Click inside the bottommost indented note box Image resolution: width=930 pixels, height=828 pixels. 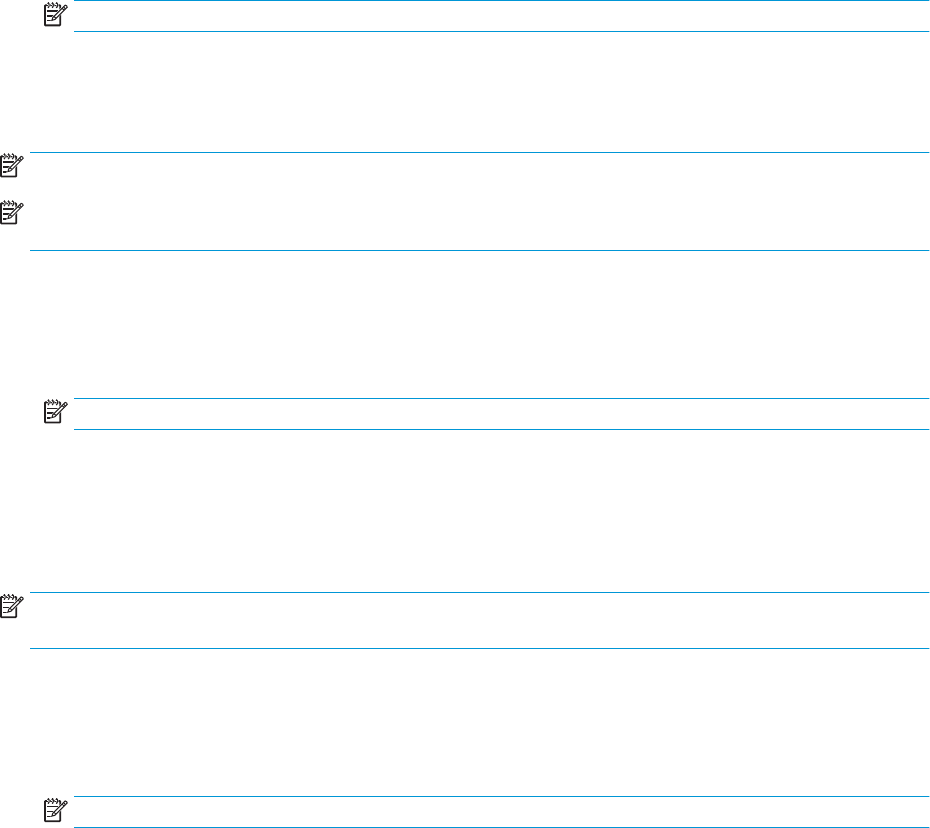click(501, 812)
